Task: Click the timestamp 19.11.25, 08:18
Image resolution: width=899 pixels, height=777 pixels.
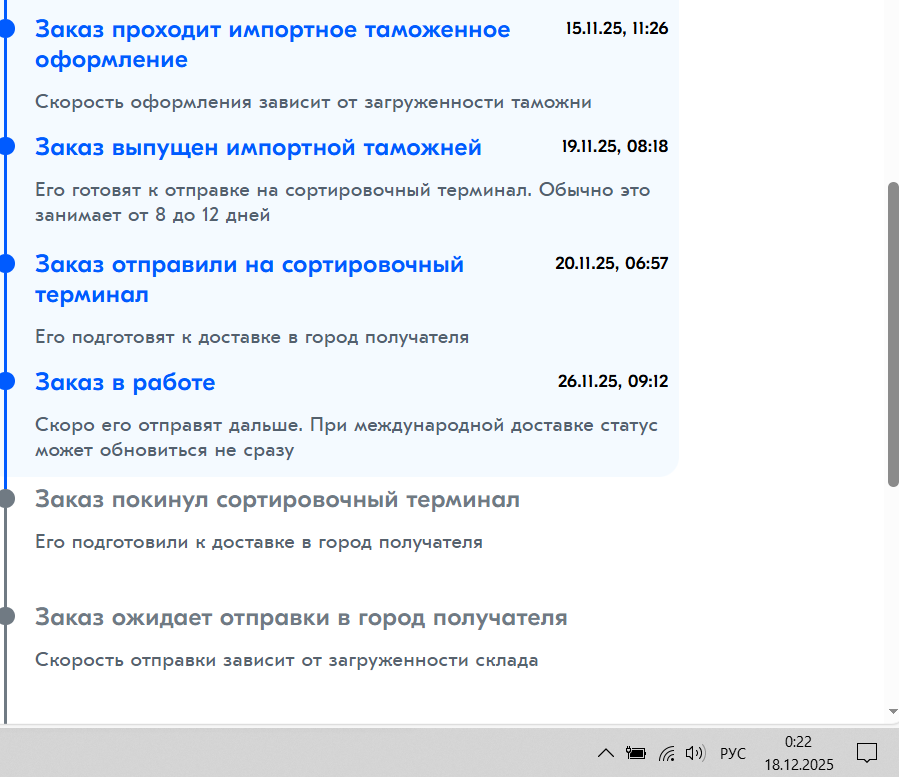Action: pyautogui.click(x=614, y=147)
